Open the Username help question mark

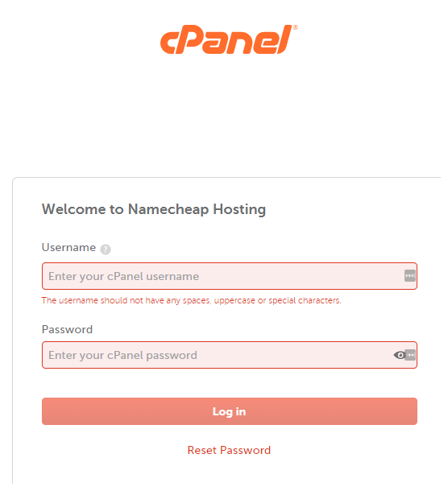[105, 249]
